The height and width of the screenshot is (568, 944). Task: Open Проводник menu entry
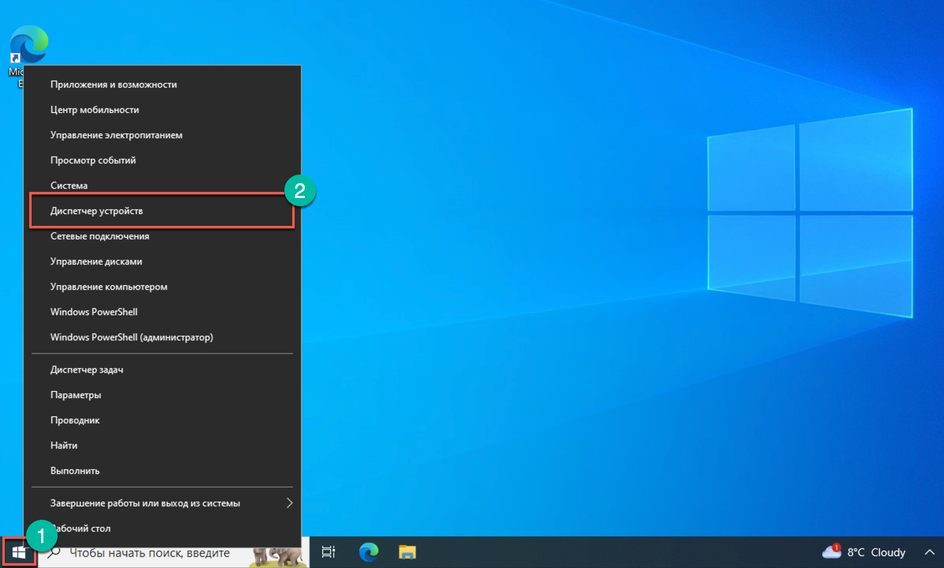pyautogui.click(x=162, y=420)
